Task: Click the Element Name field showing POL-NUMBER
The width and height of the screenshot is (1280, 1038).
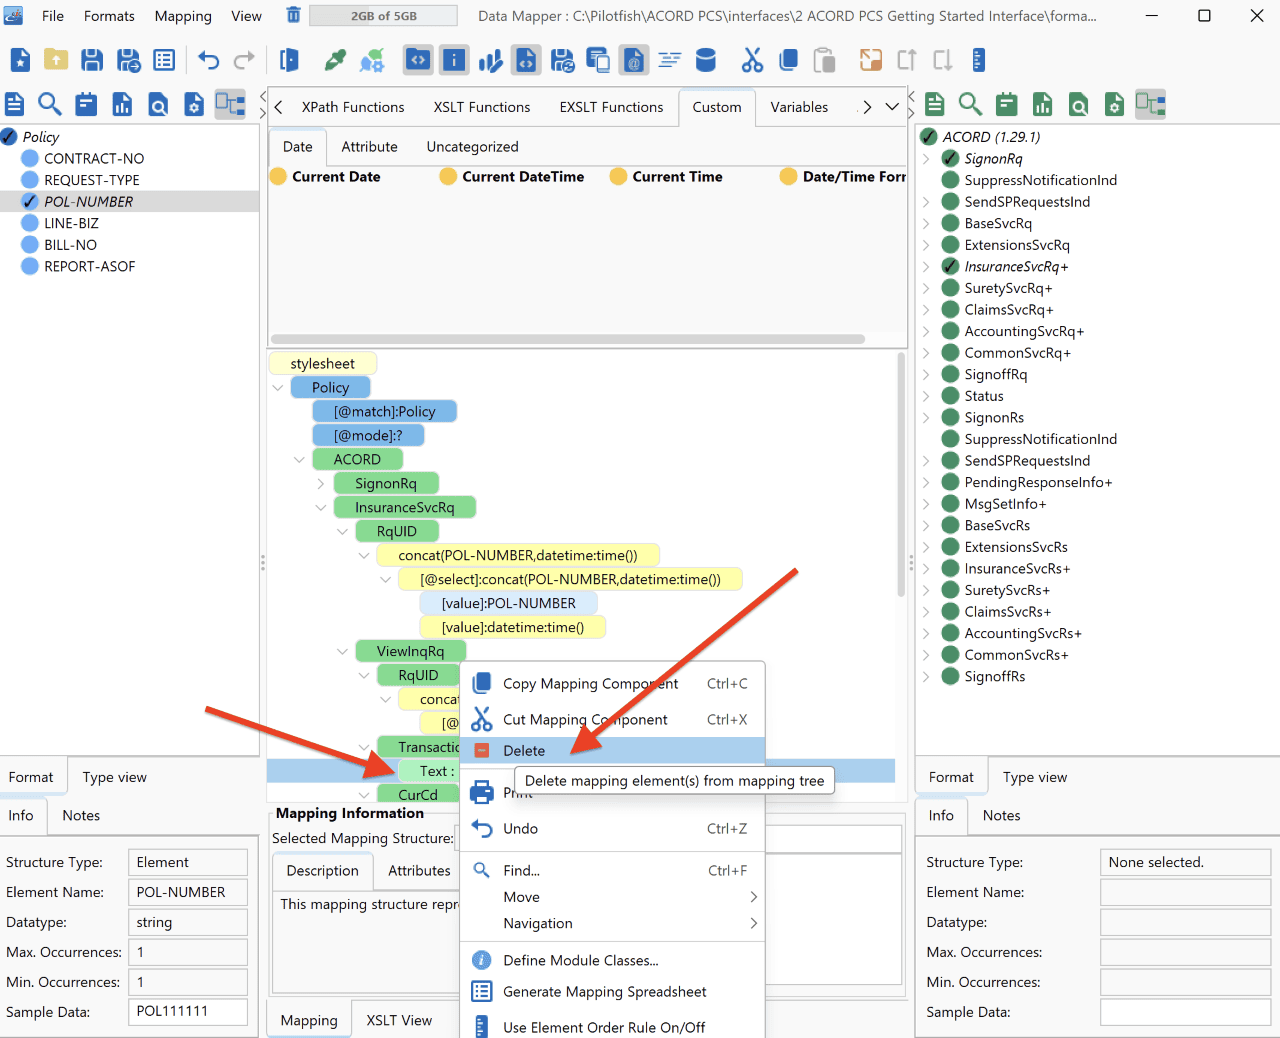Action: pos(188,892)
